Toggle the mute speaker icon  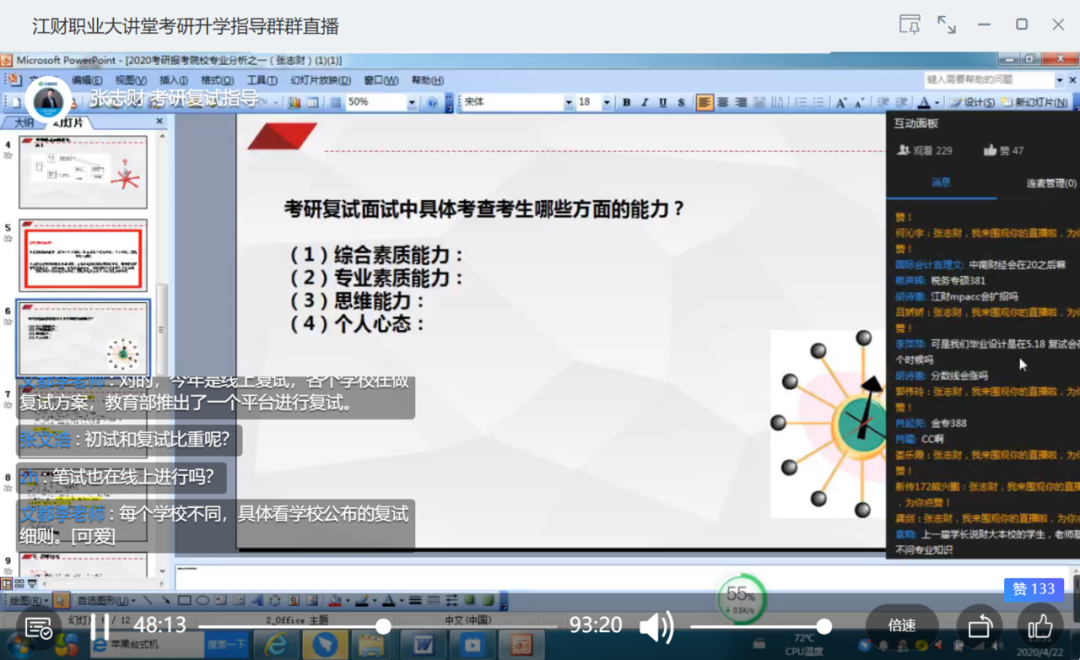click(656, 625)
